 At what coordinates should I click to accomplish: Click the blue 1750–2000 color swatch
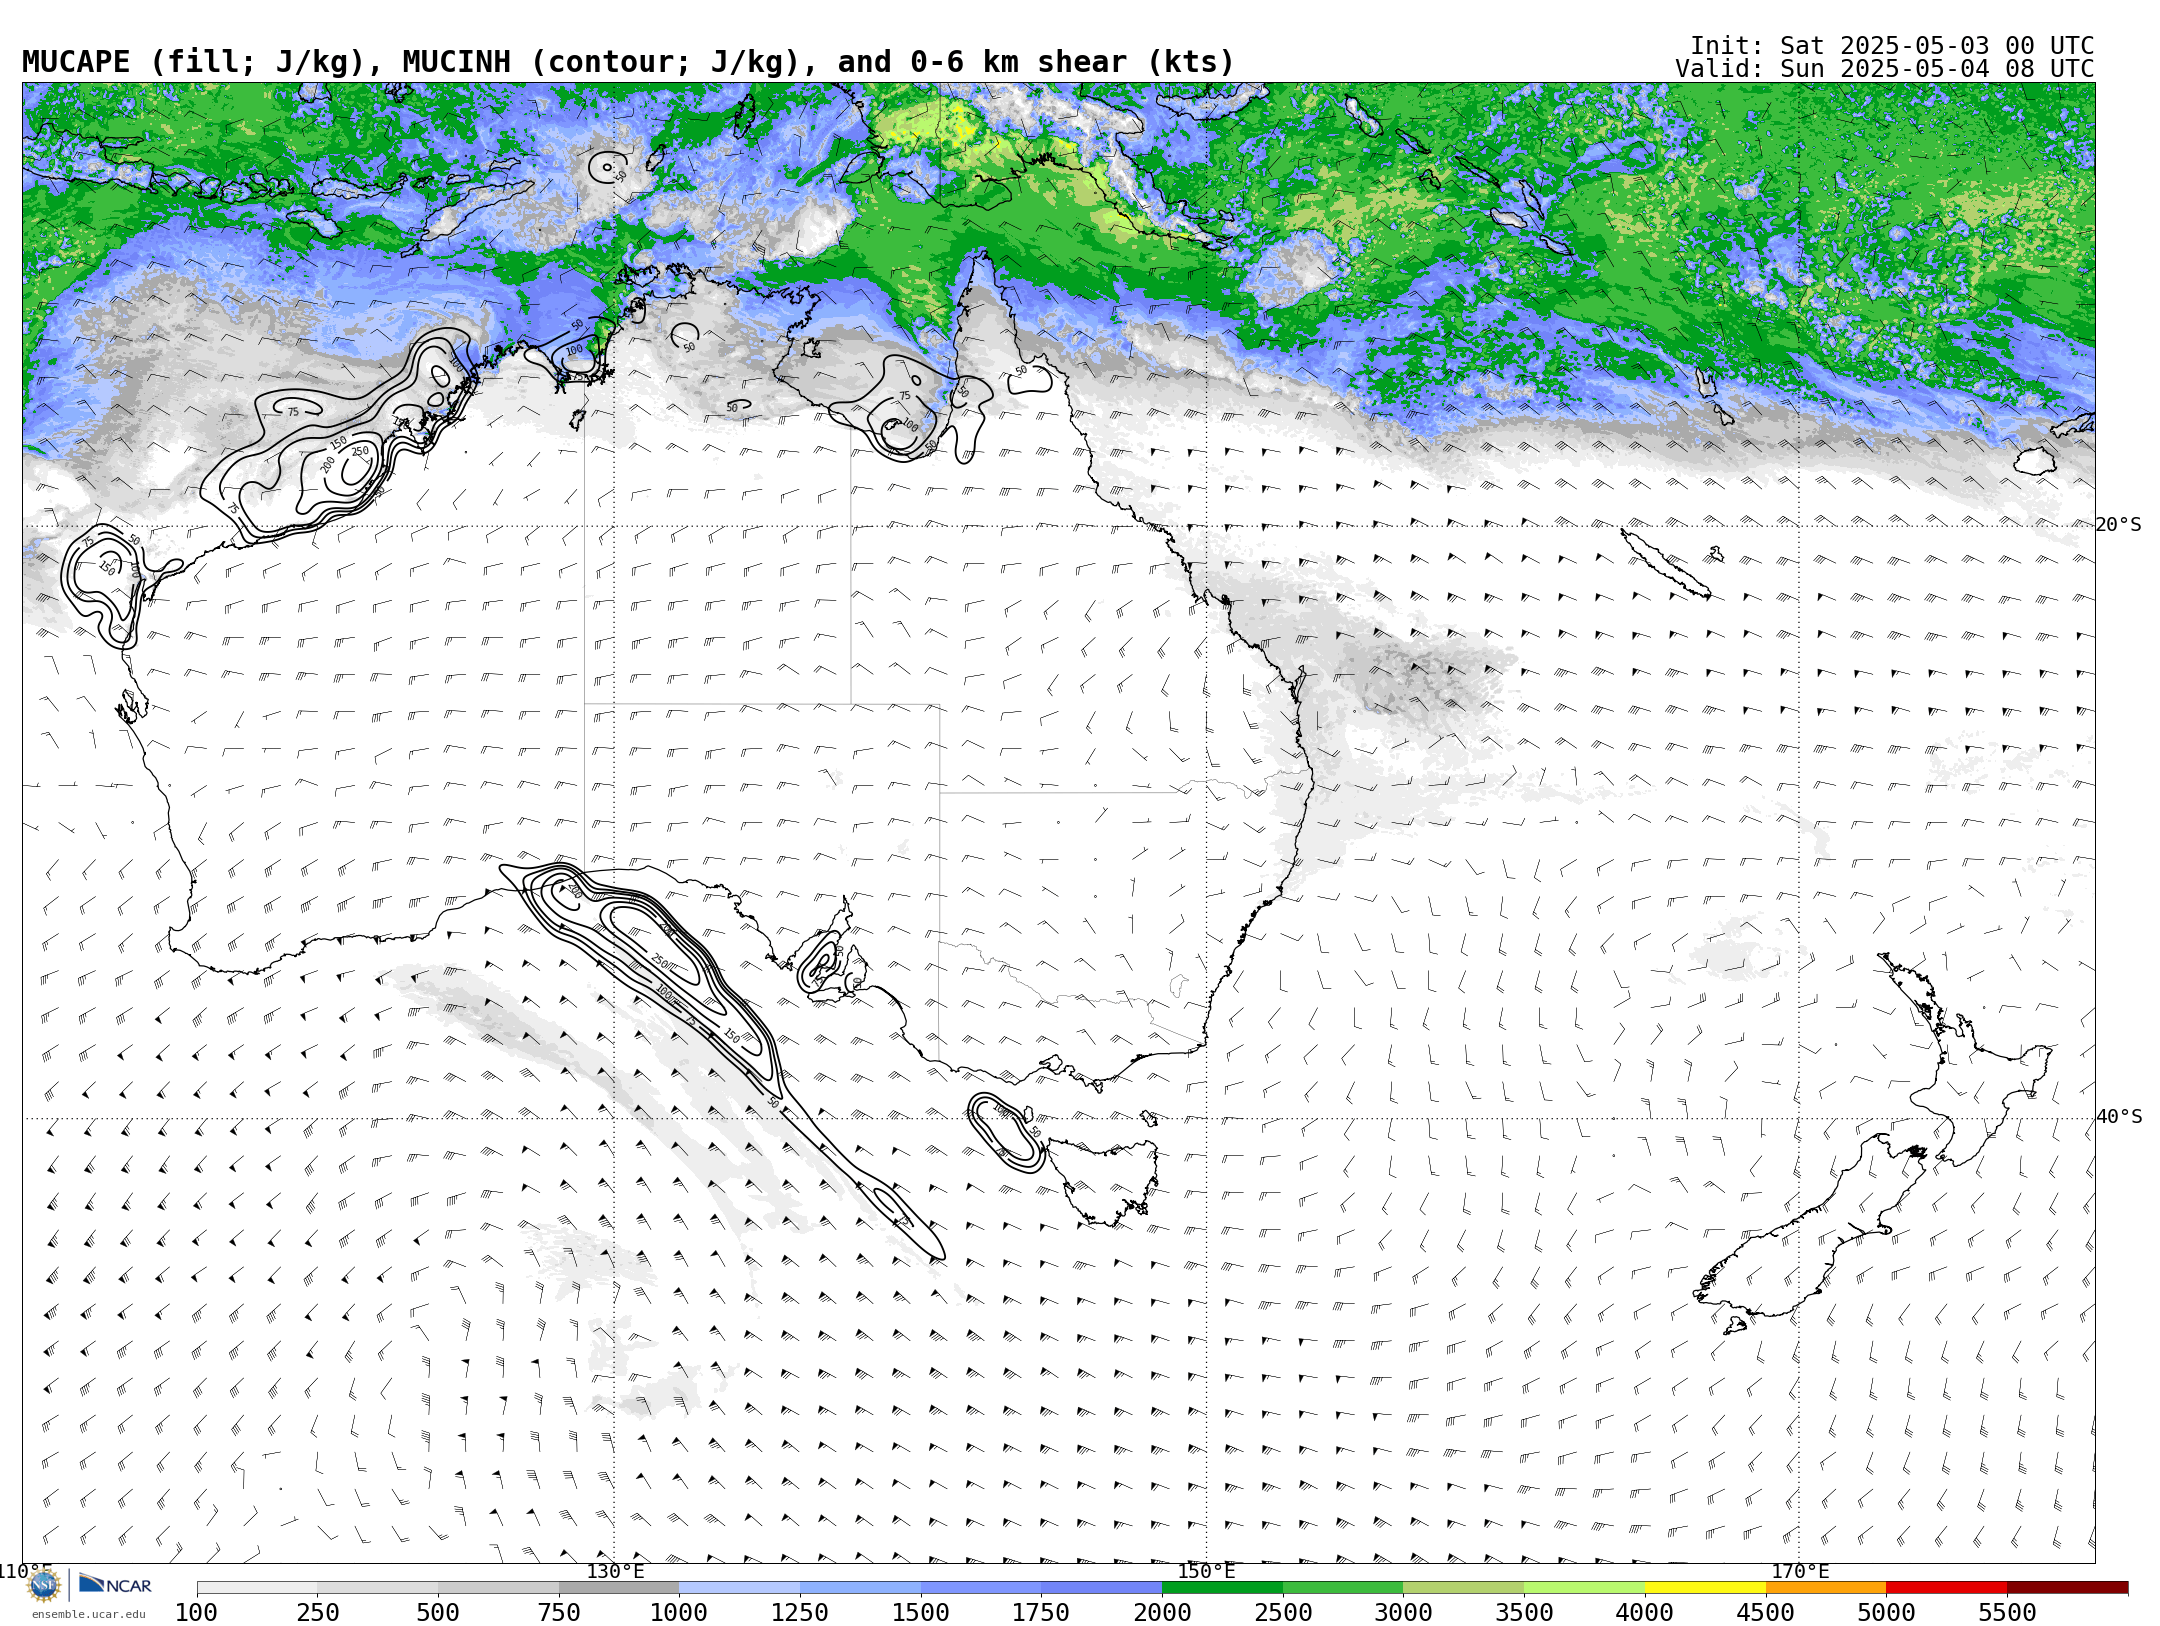1101,1588
